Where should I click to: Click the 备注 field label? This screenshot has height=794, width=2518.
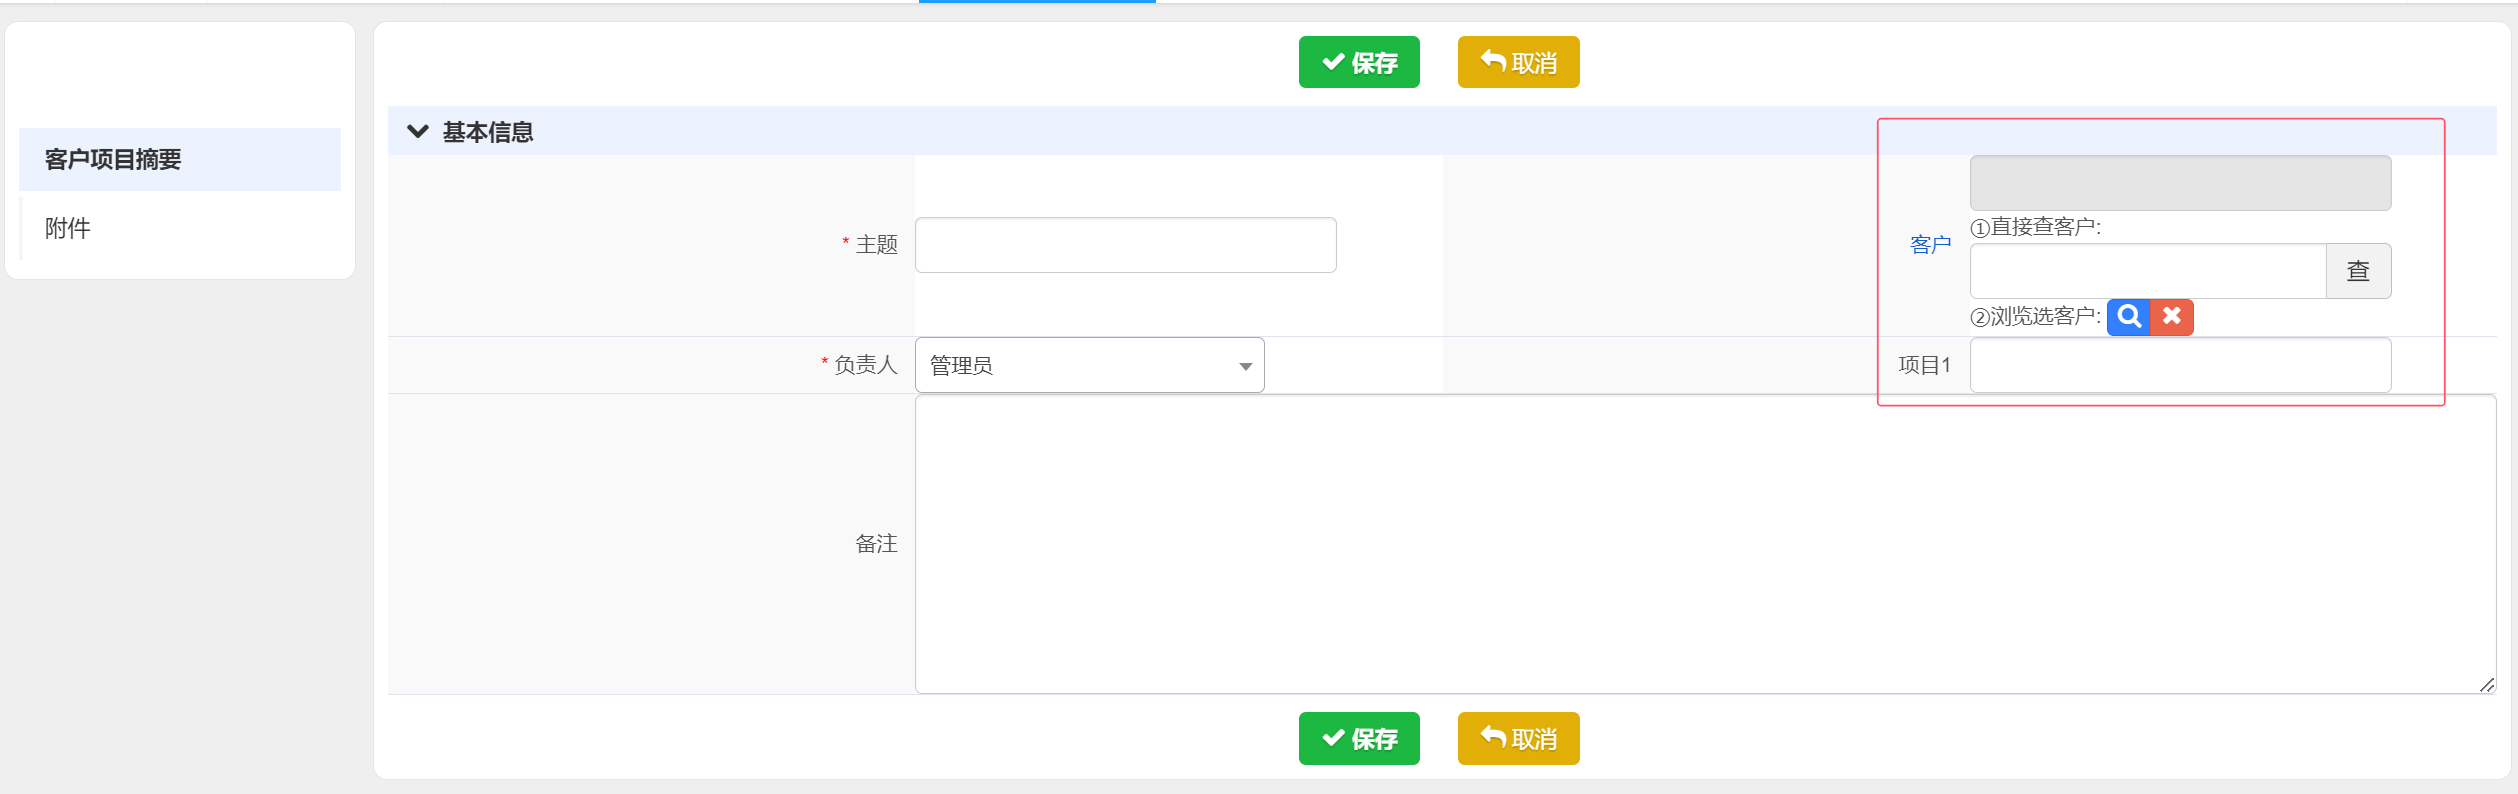pyautogui.click(x=877, y=543)
